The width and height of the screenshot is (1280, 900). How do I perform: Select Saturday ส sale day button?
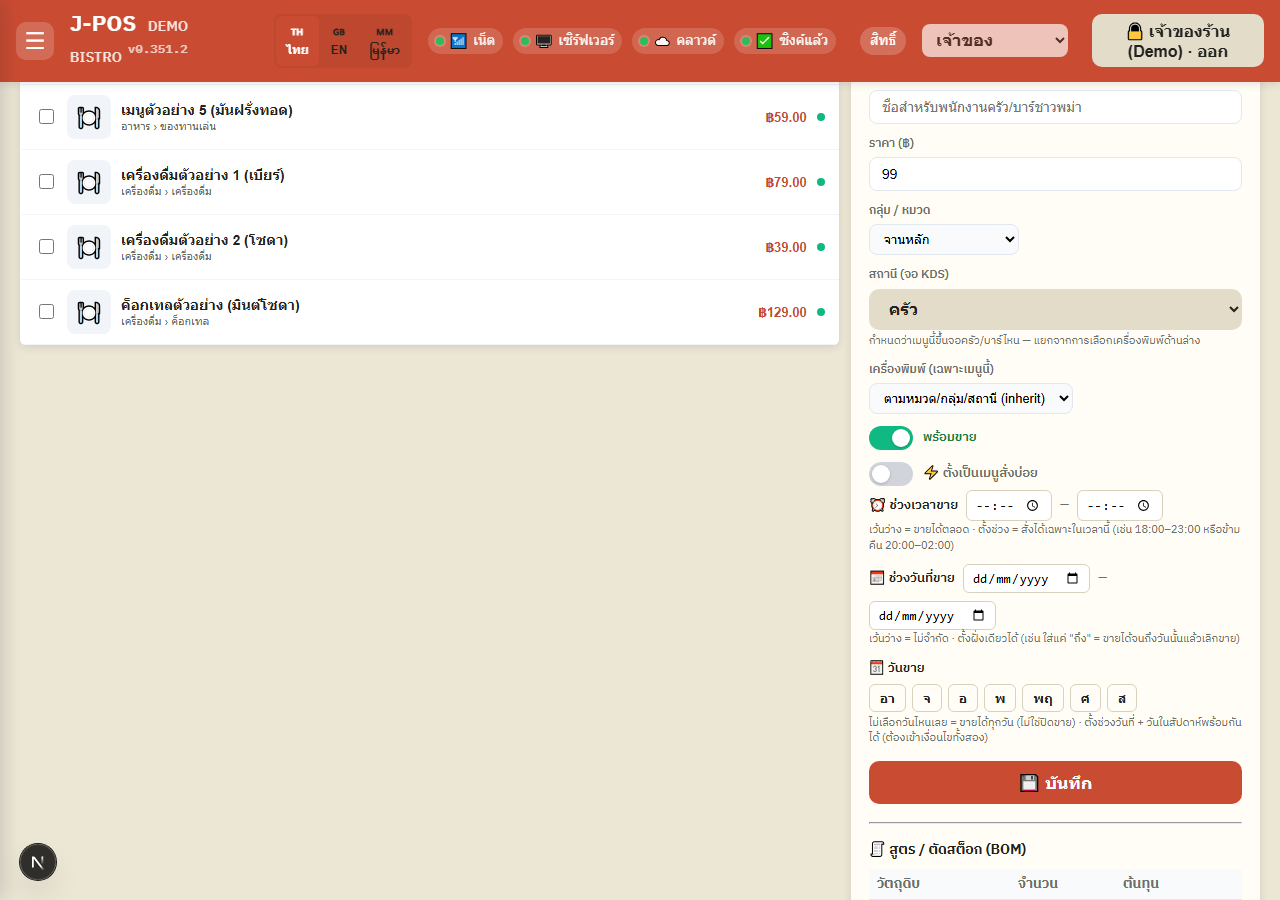pyautogui.click(x=1122, y=698)
